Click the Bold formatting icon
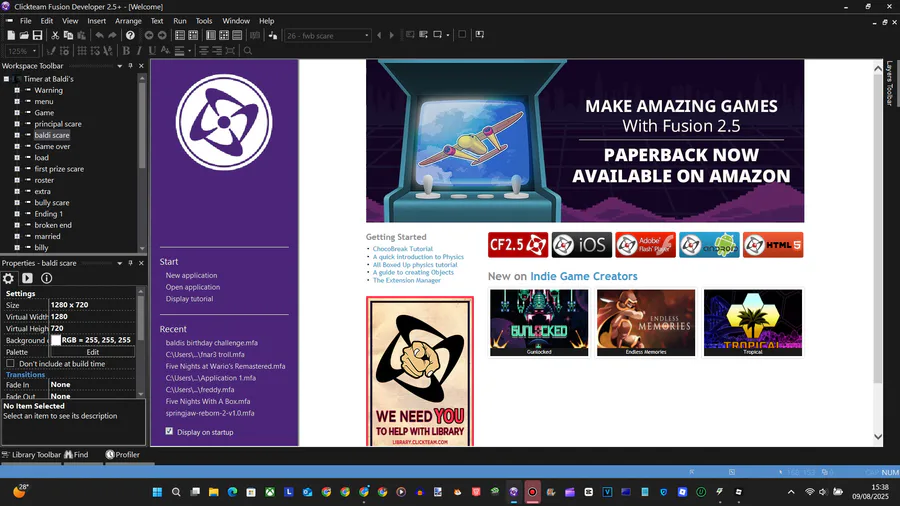Screen dimensions: 900x506 (x=126, y=50)
